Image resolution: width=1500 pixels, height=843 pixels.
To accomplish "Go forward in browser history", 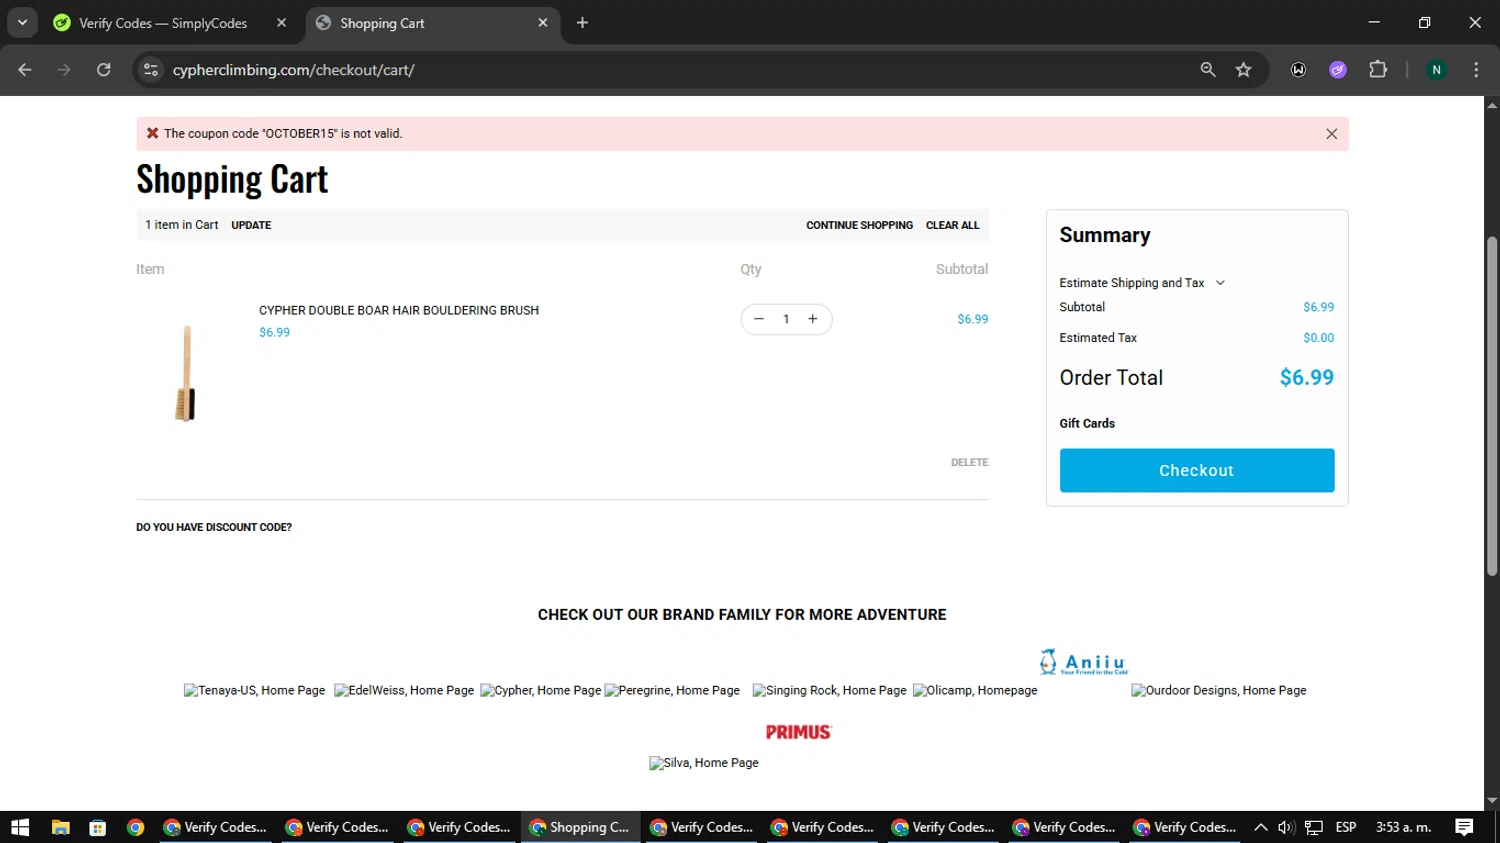I will tap(64, 70).
